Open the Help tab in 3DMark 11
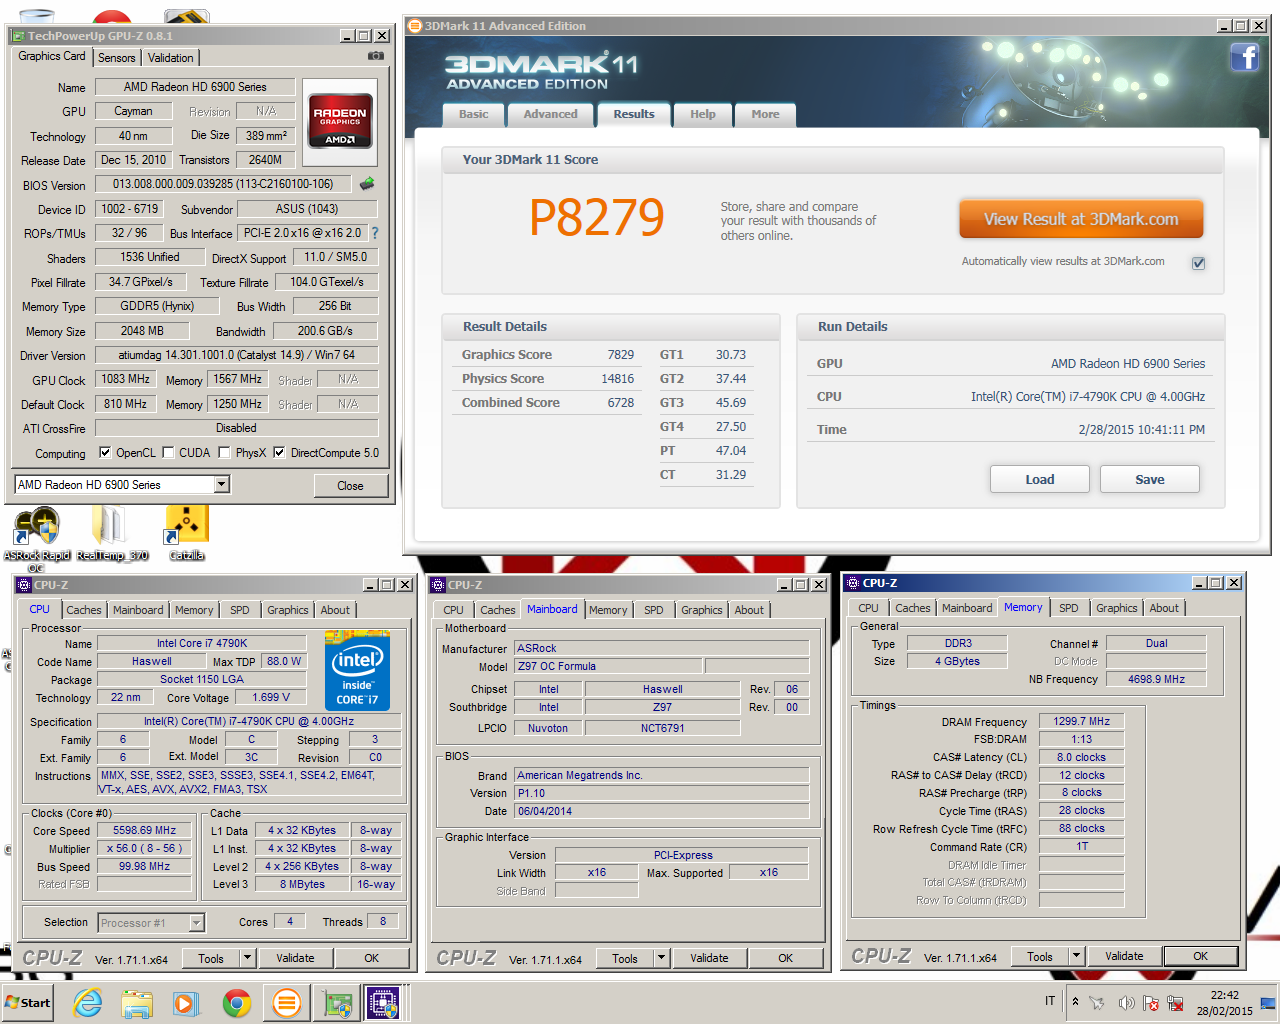1280x1024 pixels. tap(703, 114)
